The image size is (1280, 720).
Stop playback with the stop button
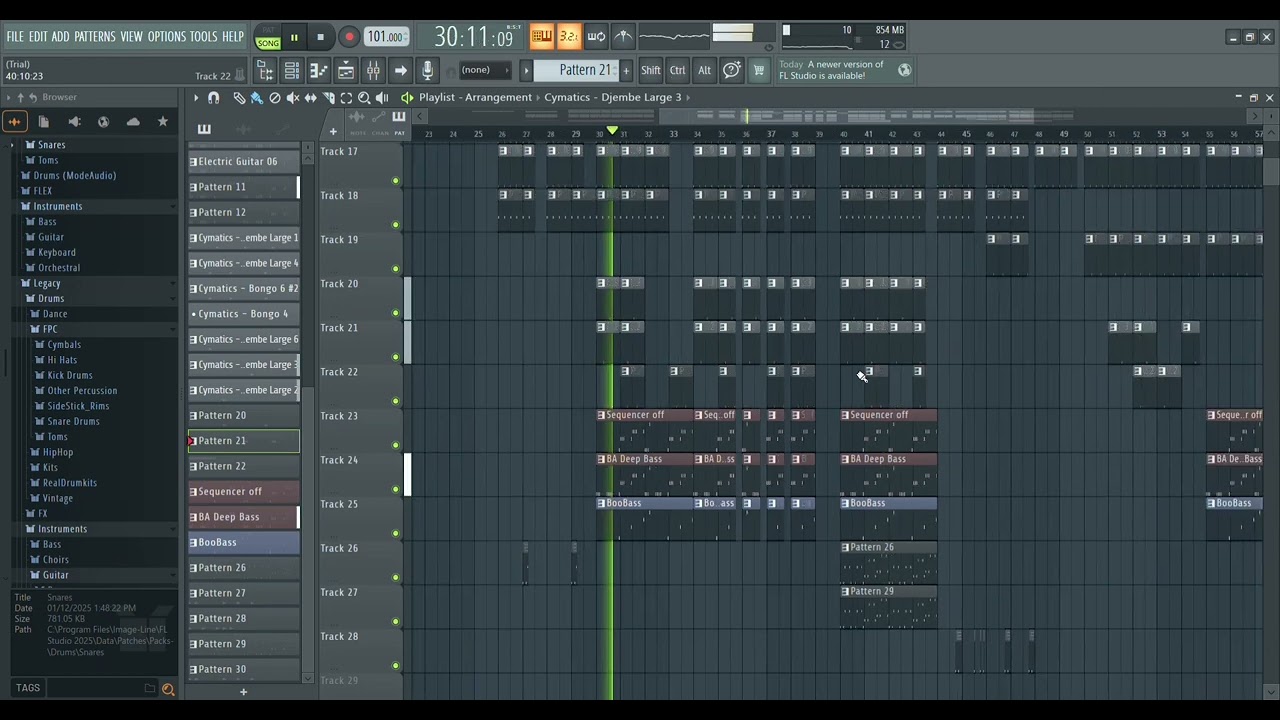[320, 38]
